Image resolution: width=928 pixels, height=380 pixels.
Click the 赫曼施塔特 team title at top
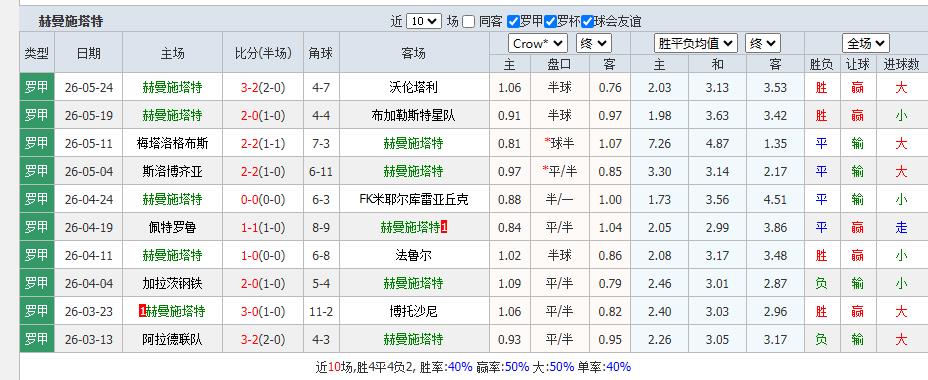pyautogui.click(x=70, y=21)
